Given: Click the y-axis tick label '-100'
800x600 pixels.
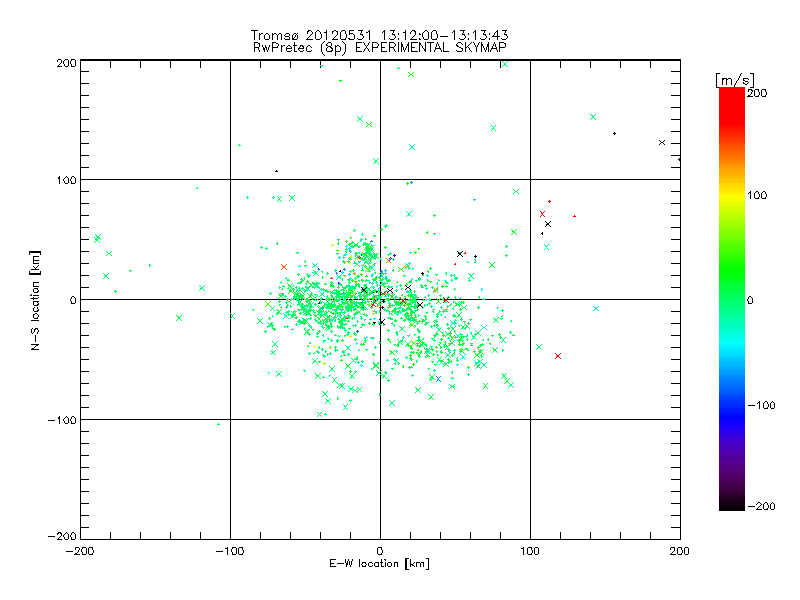Looking at the screenshot, I should coord(62,420).
